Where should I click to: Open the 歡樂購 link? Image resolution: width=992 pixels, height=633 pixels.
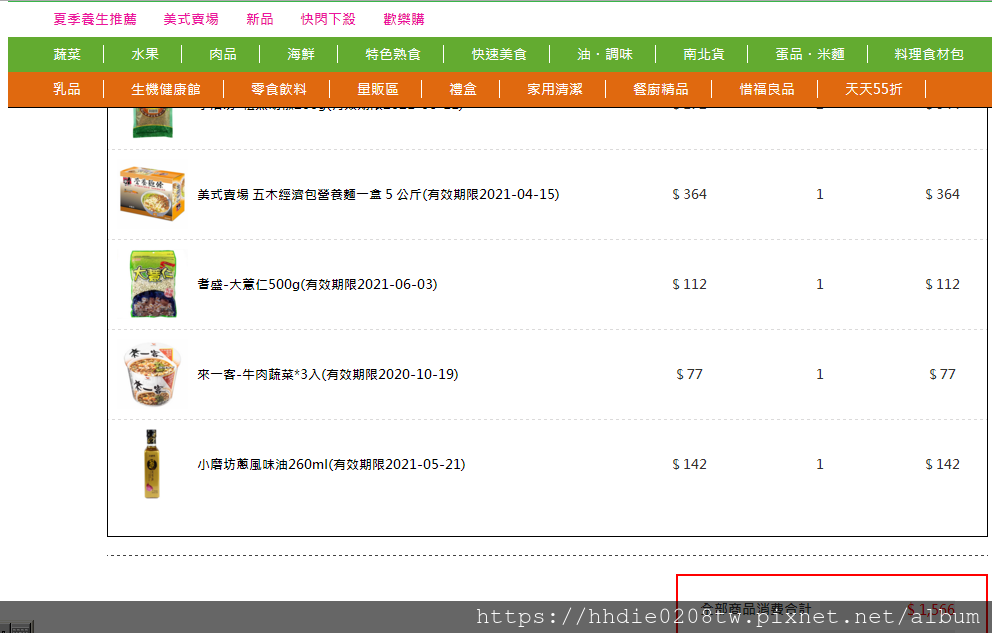(x=404, y=19)
